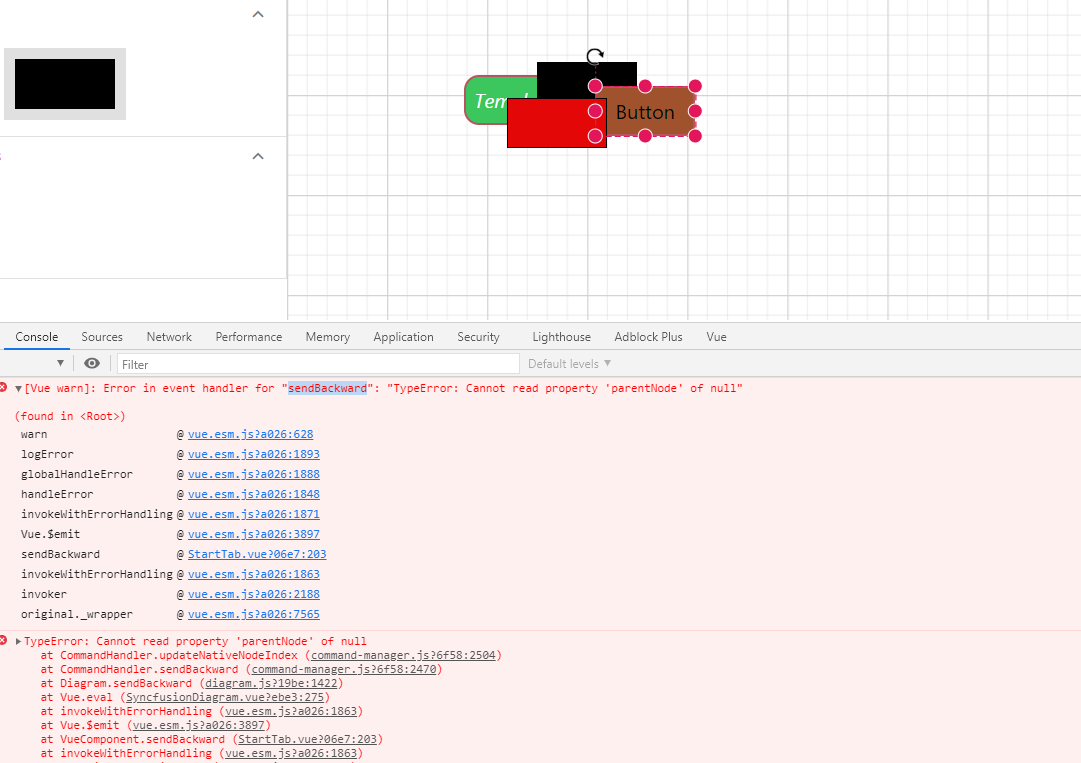This screenshot has height=763, width=1081.
Task: Switch to the Network tab
Action: pyautogui.click(x=169, y=337)
